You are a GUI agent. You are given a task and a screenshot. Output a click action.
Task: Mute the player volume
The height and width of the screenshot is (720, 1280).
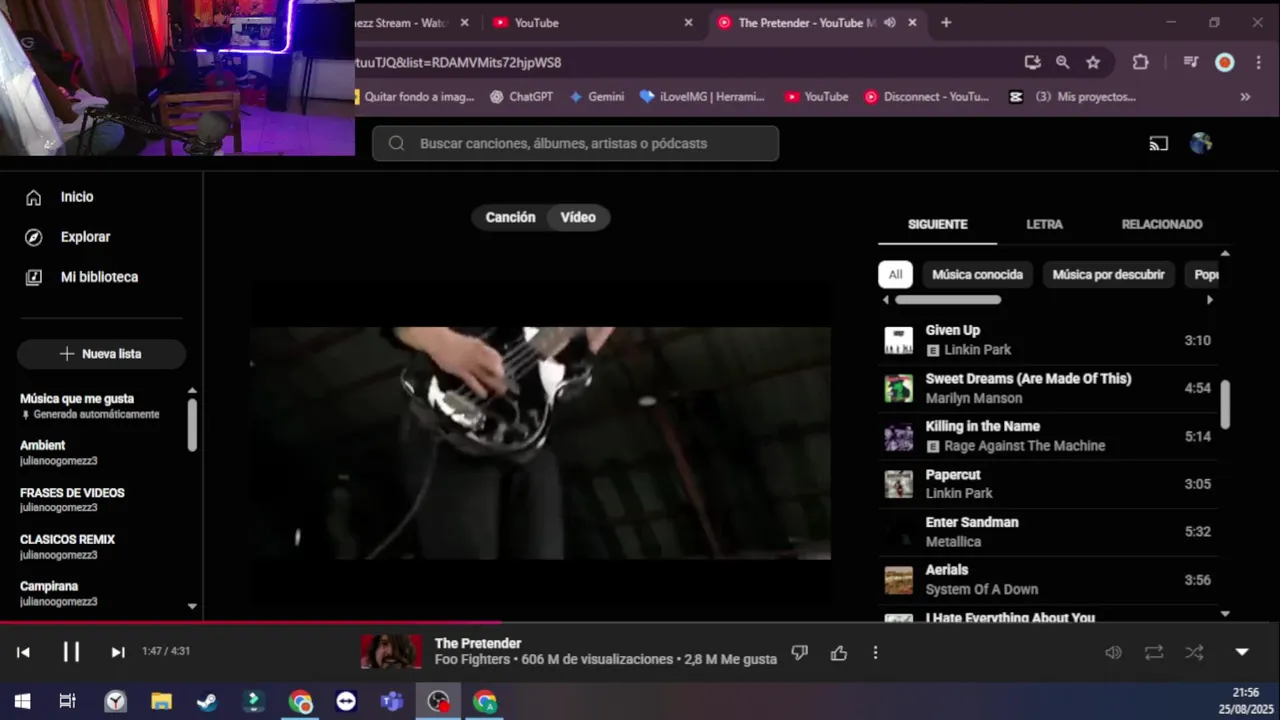click(1113, 653)
